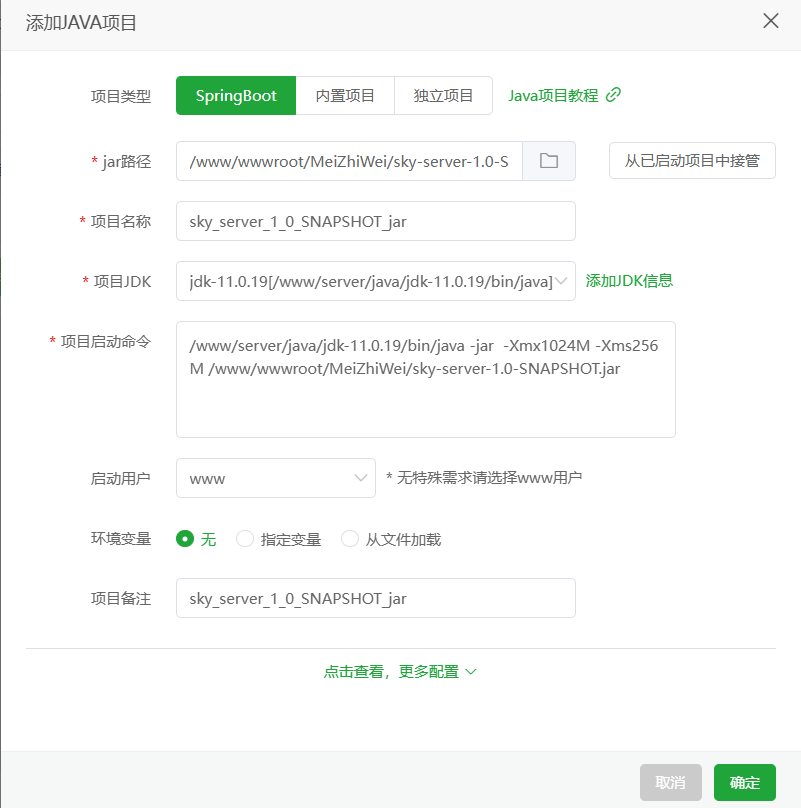Screen dimensions: 801x808
Task: Open the 启动用户 www dropdown
Action: (x=276, y=478)
